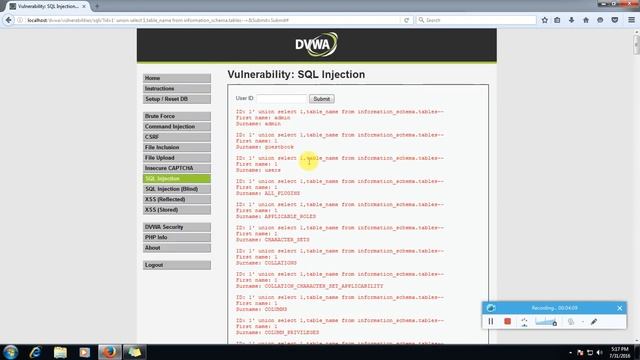Close the recording toolbar widget

tap(620, 308)
